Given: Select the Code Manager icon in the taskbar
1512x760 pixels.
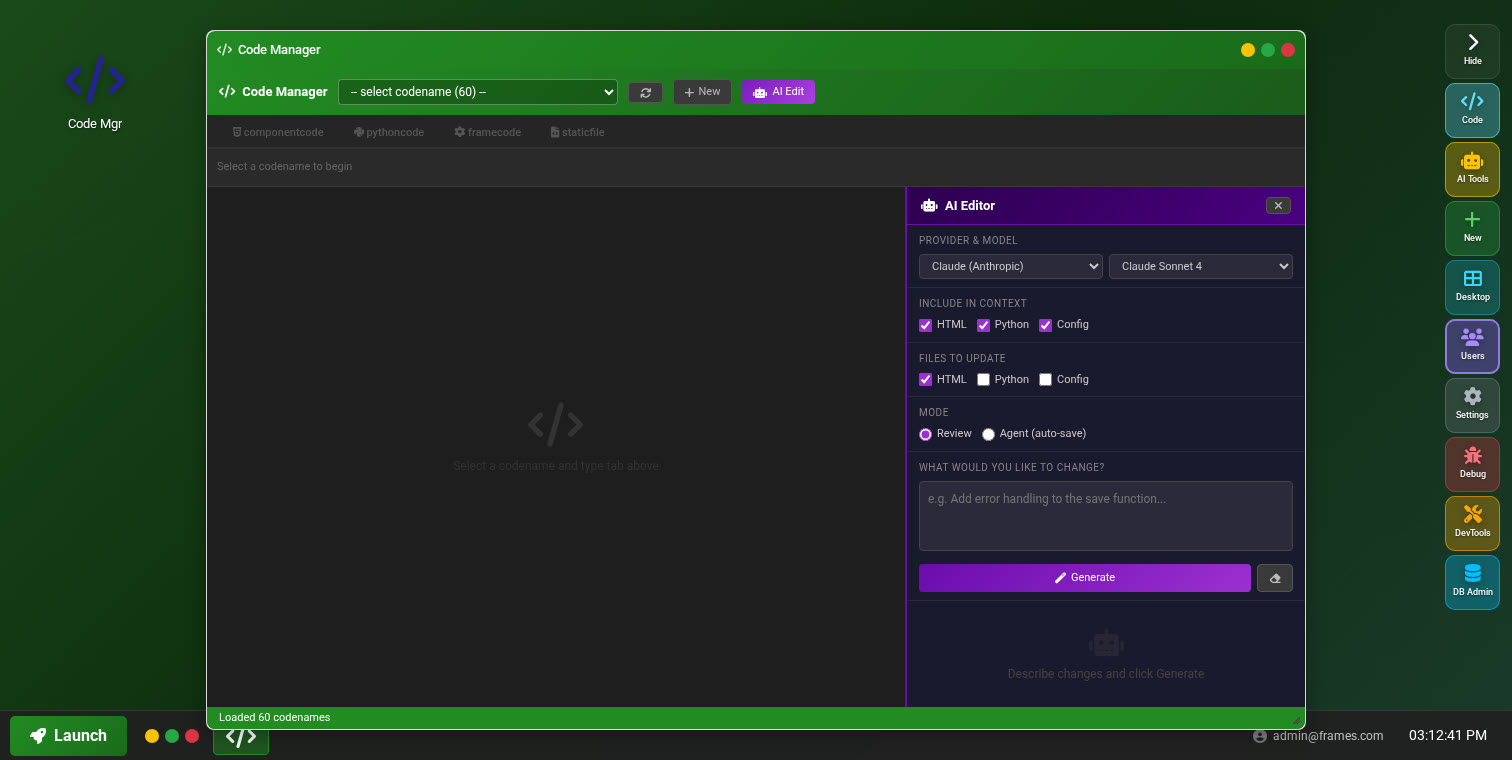Looking at the screenshot, I should point(240,736).
